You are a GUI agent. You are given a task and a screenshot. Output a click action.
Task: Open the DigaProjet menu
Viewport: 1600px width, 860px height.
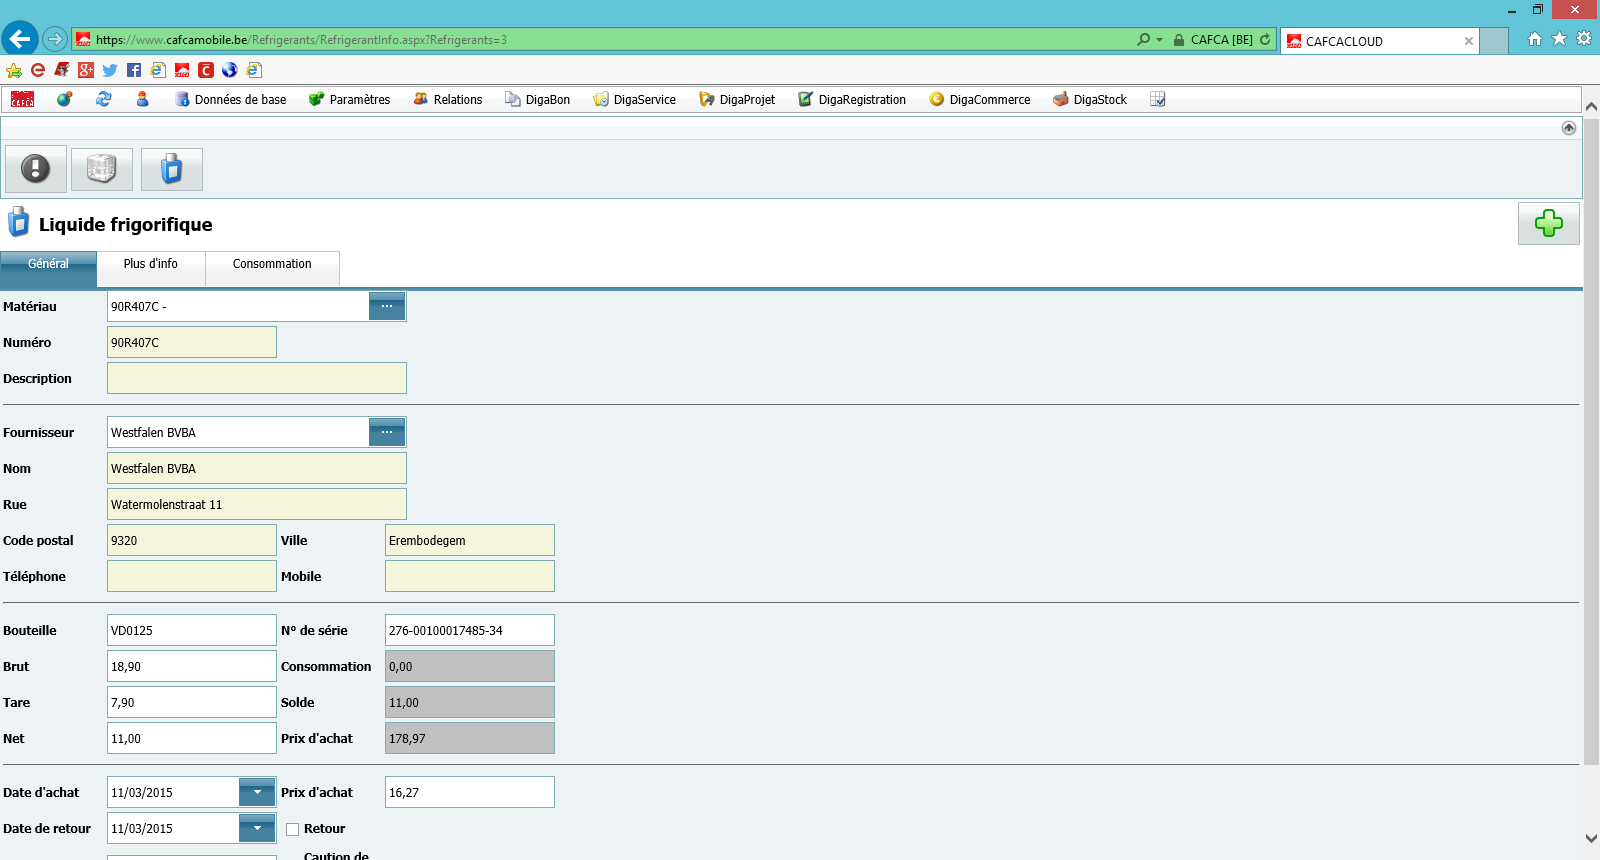pyautogui.click(x=737, y=99)
